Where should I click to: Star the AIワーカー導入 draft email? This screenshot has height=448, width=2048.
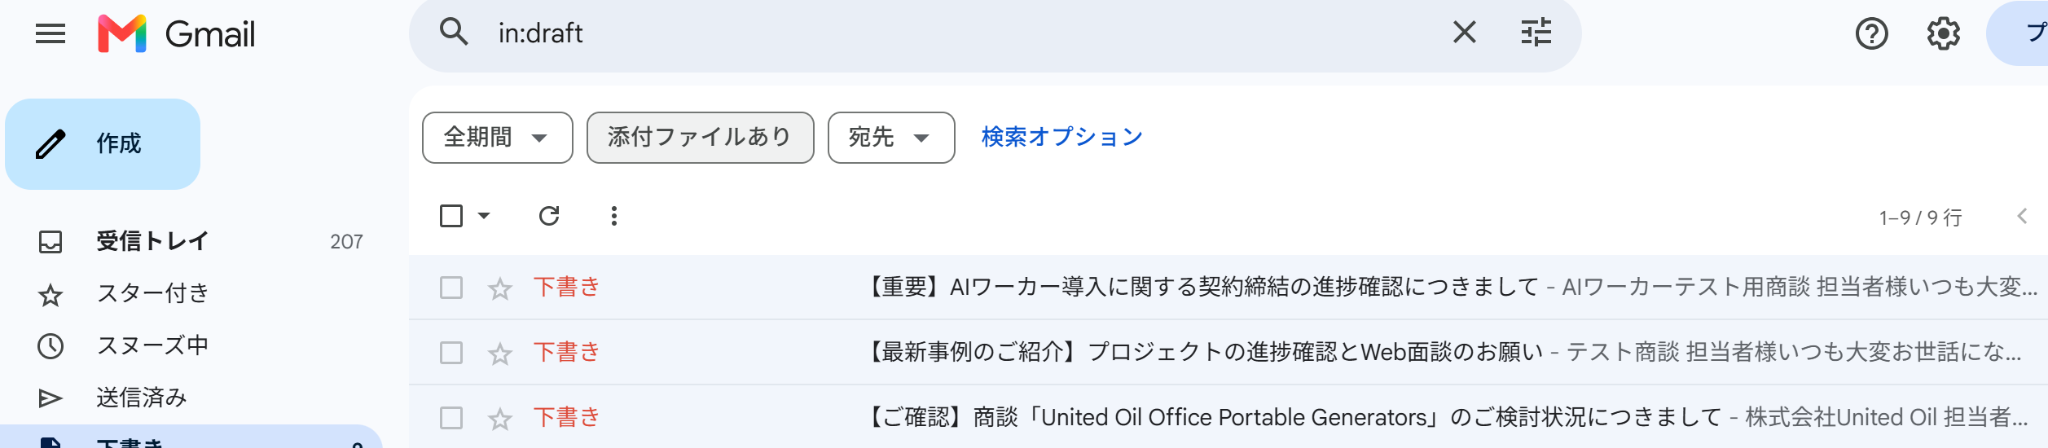[500, 289]
